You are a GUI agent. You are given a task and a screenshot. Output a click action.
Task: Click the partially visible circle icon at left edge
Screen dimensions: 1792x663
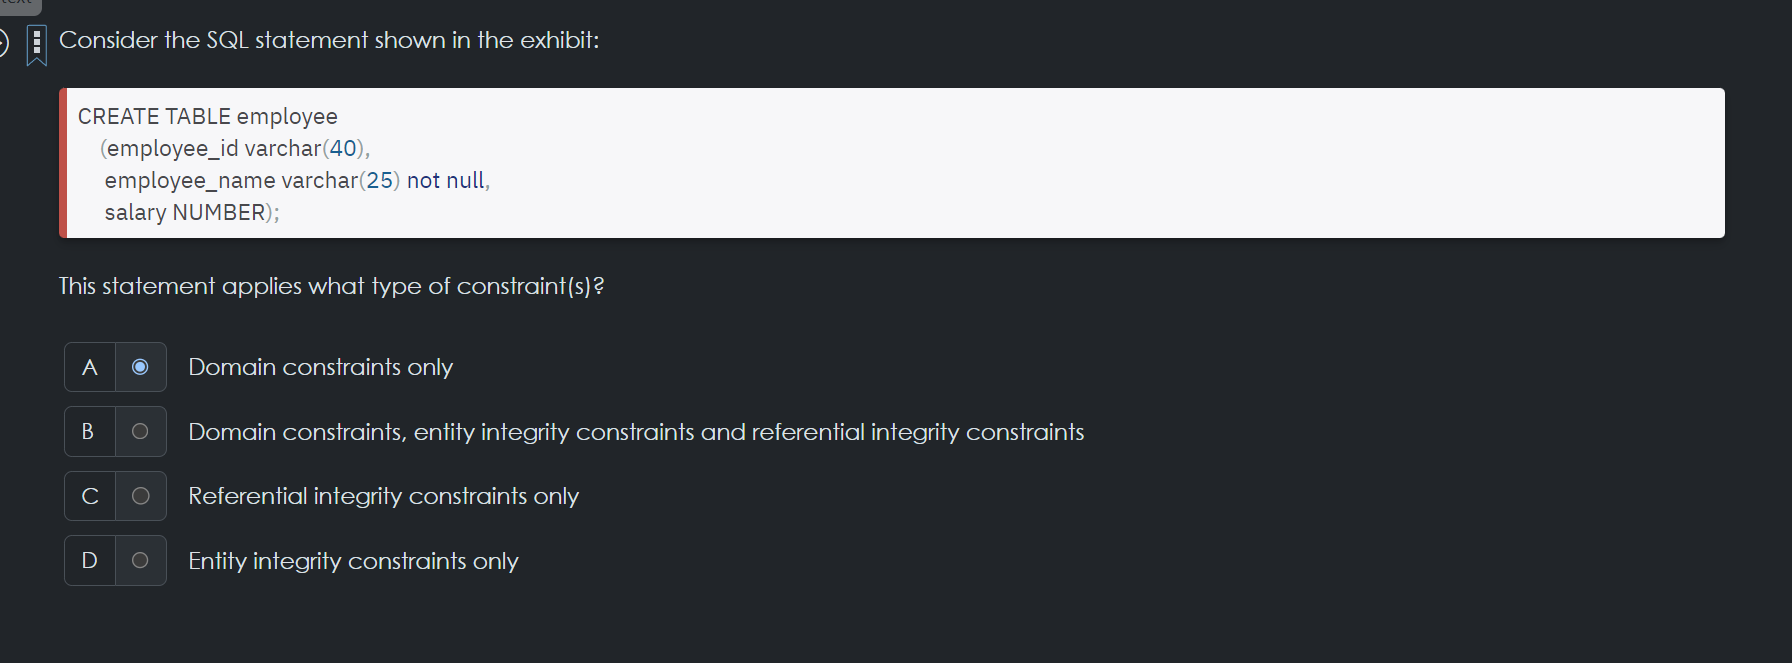[4, 43]
